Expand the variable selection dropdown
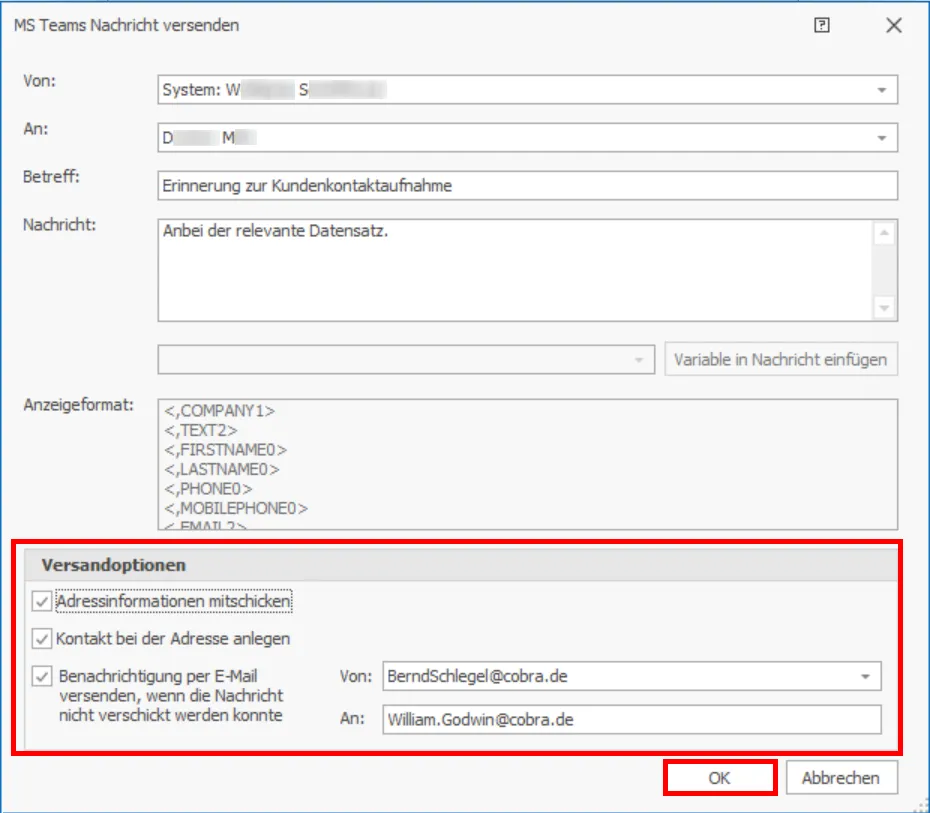930x813 pixels. (639, 360)
